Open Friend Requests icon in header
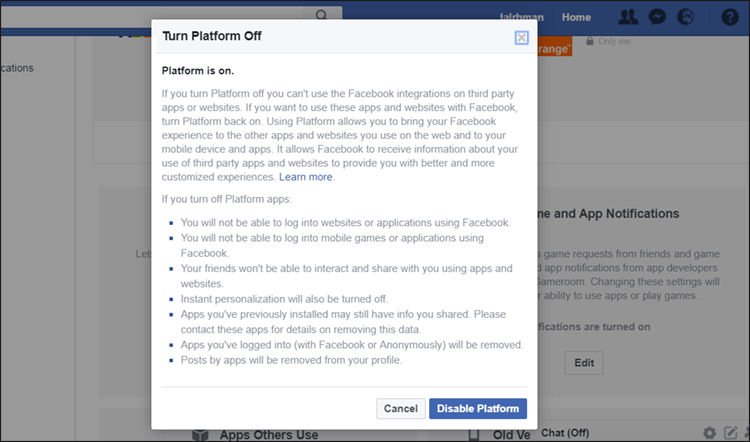 coord(628,17)
